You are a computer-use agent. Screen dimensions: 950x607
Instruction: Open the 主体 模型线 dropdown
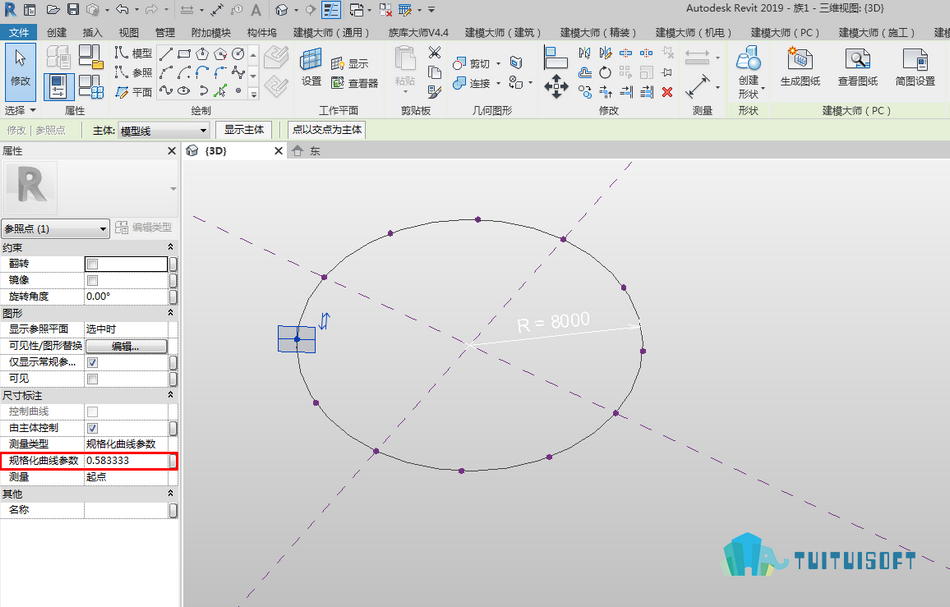164,130
